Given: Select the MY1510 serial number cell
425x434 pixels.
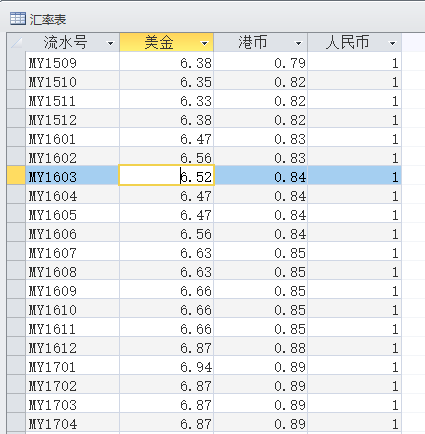Looking at the screenshot, I should click(72, 81).
